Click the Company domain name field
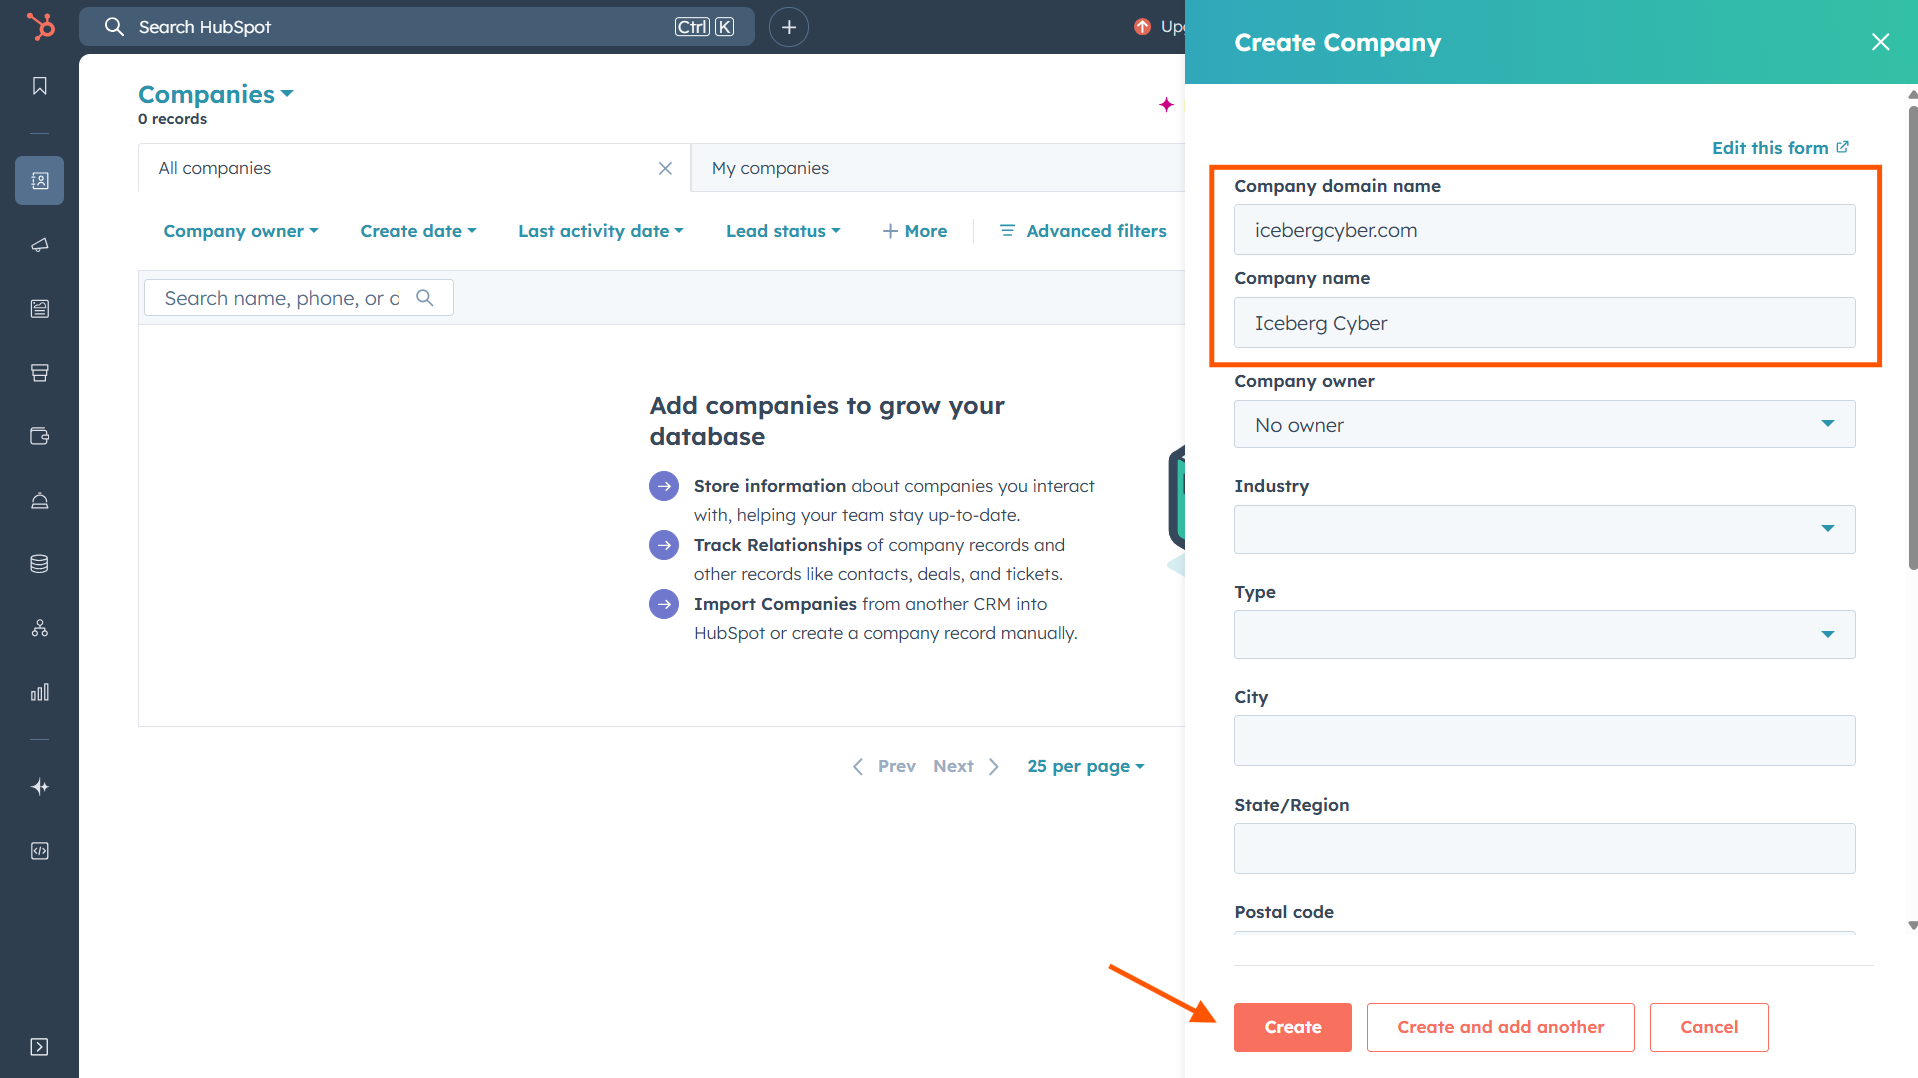 (1544, 230)
